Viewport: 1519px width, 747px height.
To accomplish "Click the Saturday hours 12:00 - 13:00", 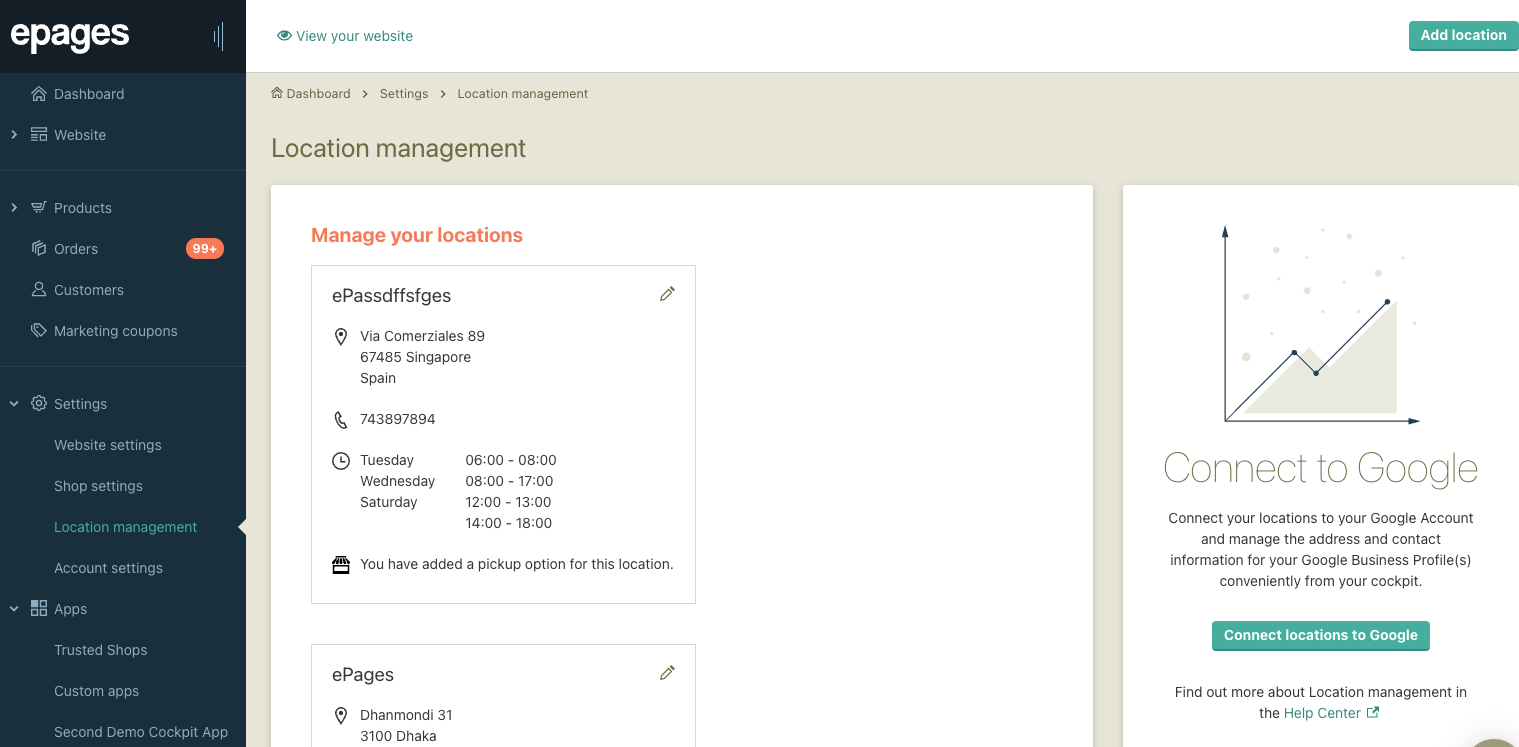I will pos(508,502).
